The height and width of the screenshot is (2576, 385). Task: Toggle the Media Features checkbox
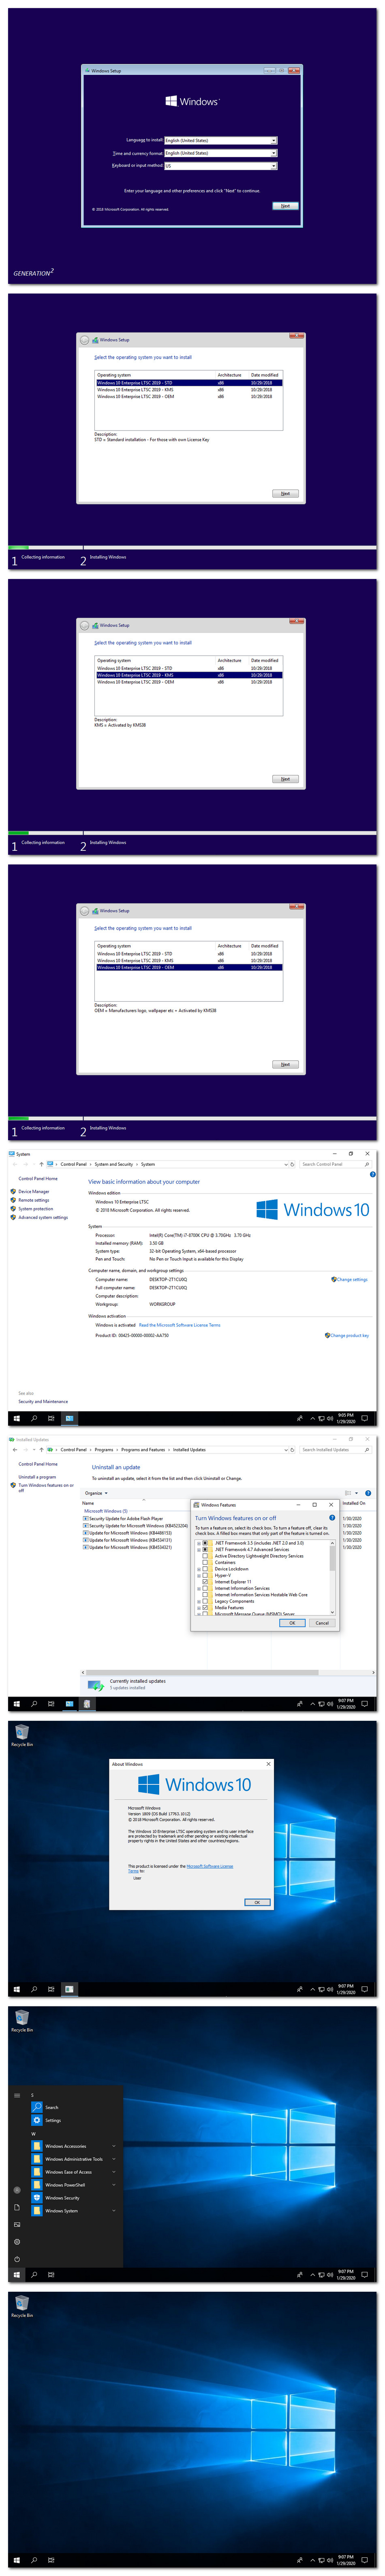click(x=206, y=1607)
